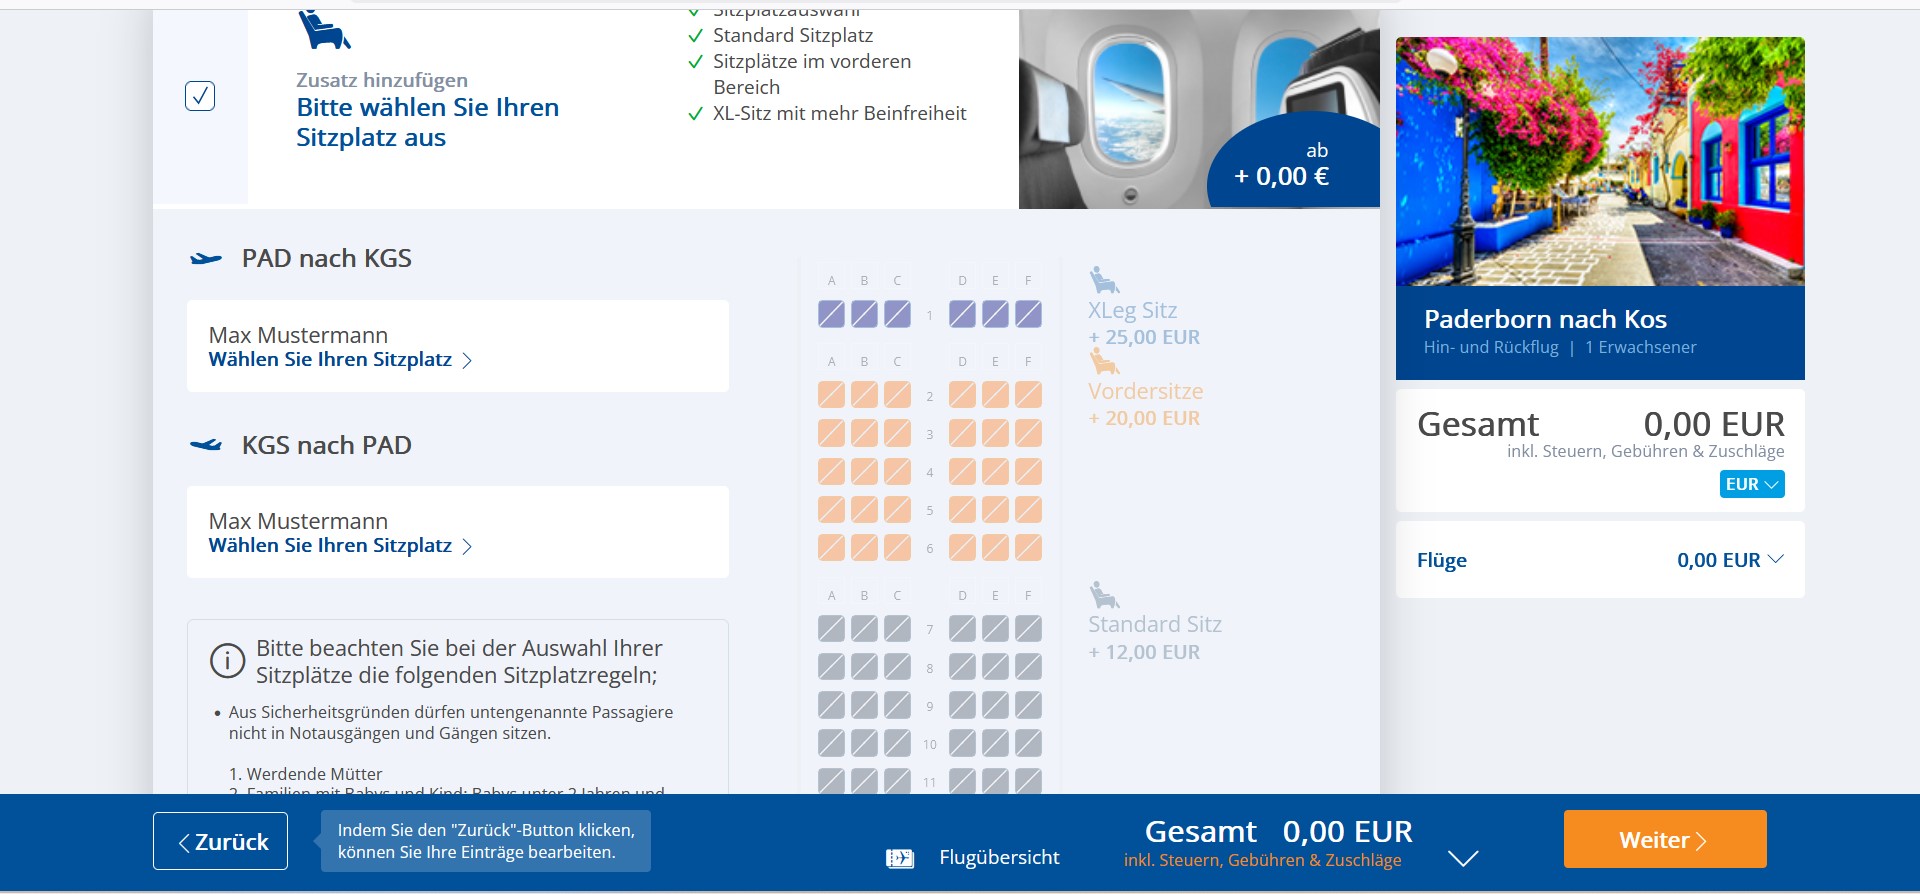Click the plane icon beside KGS nach PAD

tap(206, 445)
